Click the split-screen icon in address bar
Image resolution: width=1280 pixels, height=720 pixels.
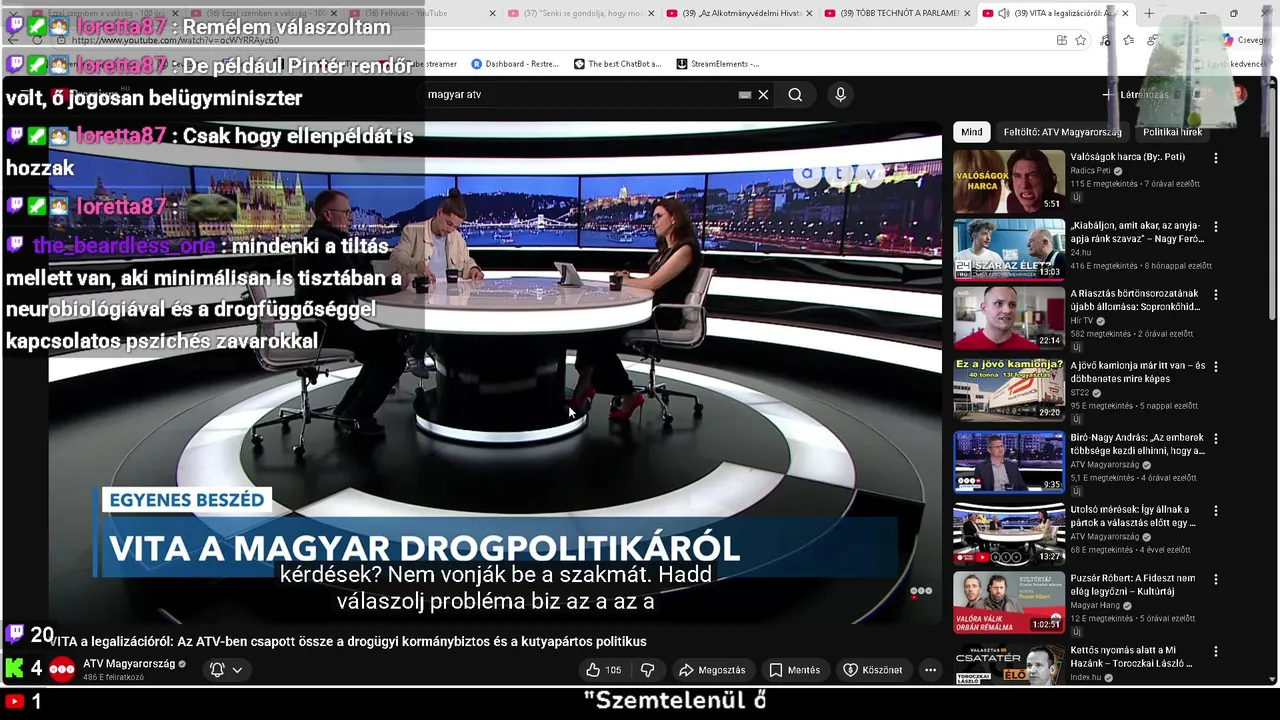click(x=1061, y=40)
